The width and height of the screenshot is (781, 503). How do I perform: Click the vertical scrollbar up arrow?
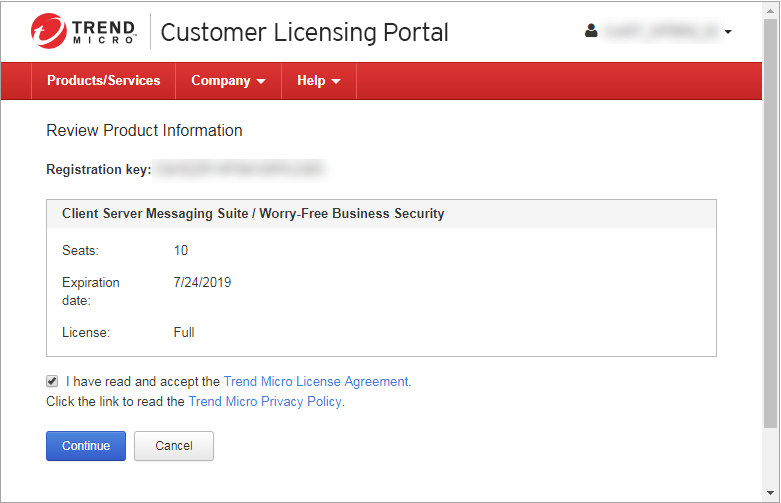pos(770,9)
